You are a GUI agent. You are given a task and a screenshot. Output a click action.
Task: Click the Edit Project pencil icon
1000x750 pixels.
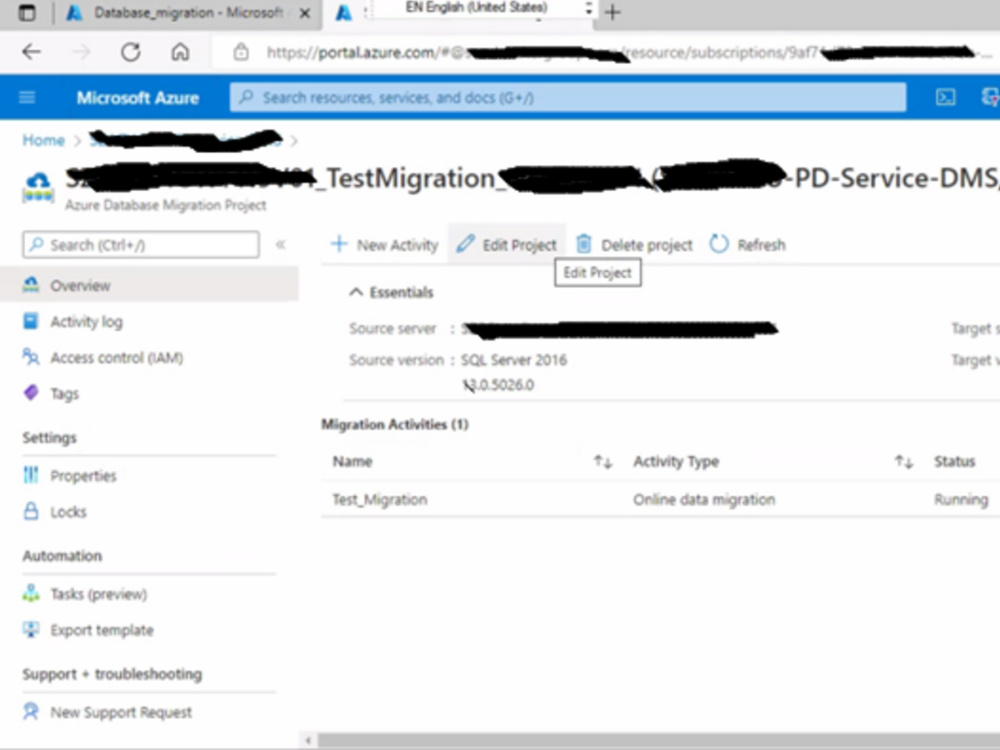pos(465,244)
